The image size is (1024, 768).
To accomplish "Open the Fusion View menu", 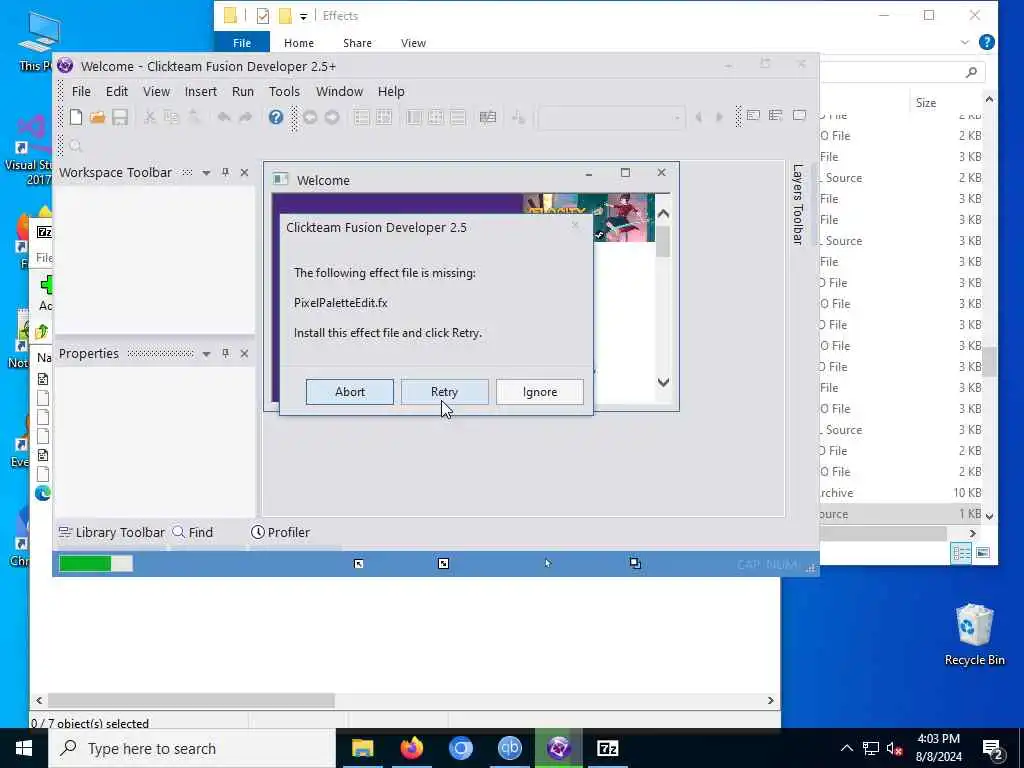I will [x=156, y=91].
